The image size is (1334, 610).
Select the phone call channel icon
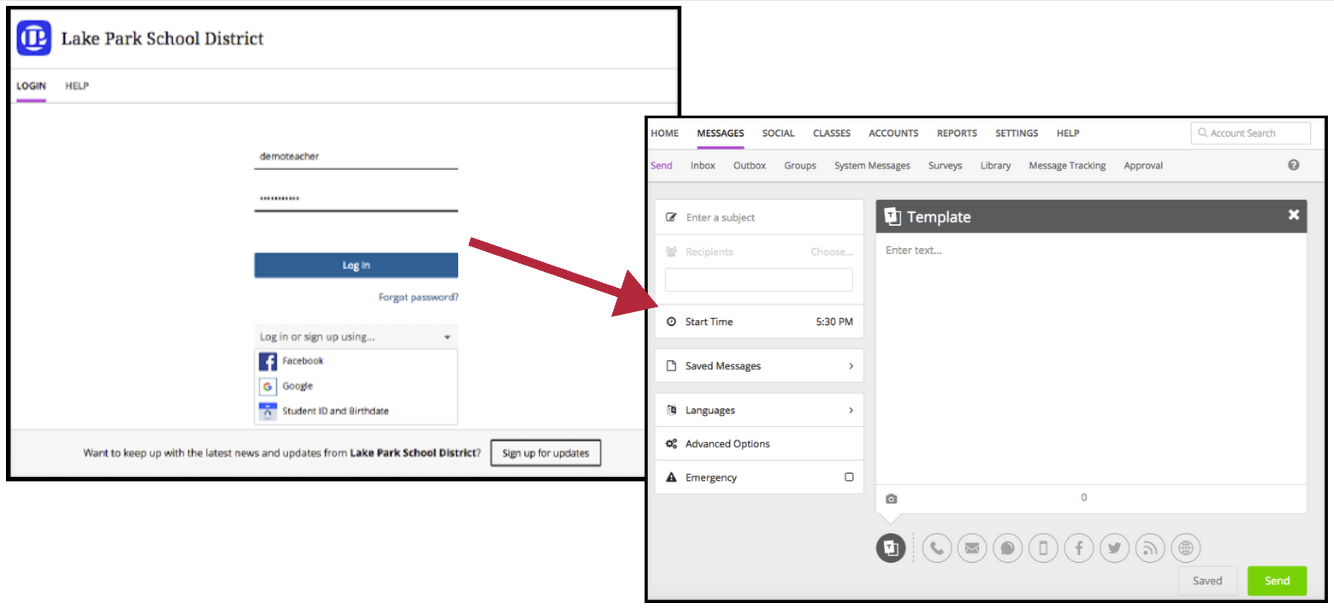936,548
